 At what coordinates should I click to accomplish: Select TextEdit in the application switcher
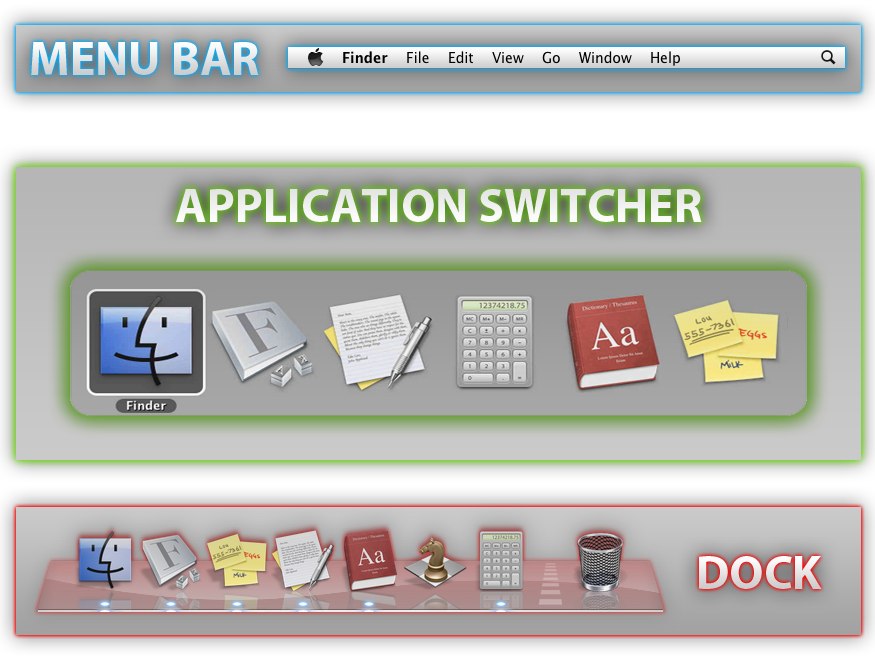coord(378,342)
